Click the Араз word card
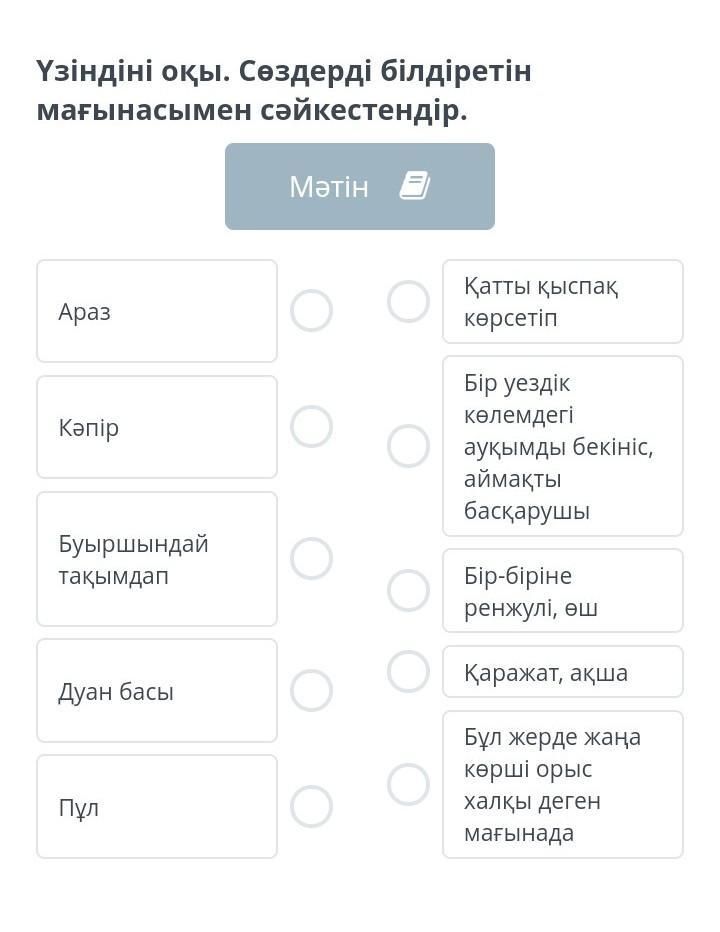Viewport: 720px width, 932px height. click(157, 311)
